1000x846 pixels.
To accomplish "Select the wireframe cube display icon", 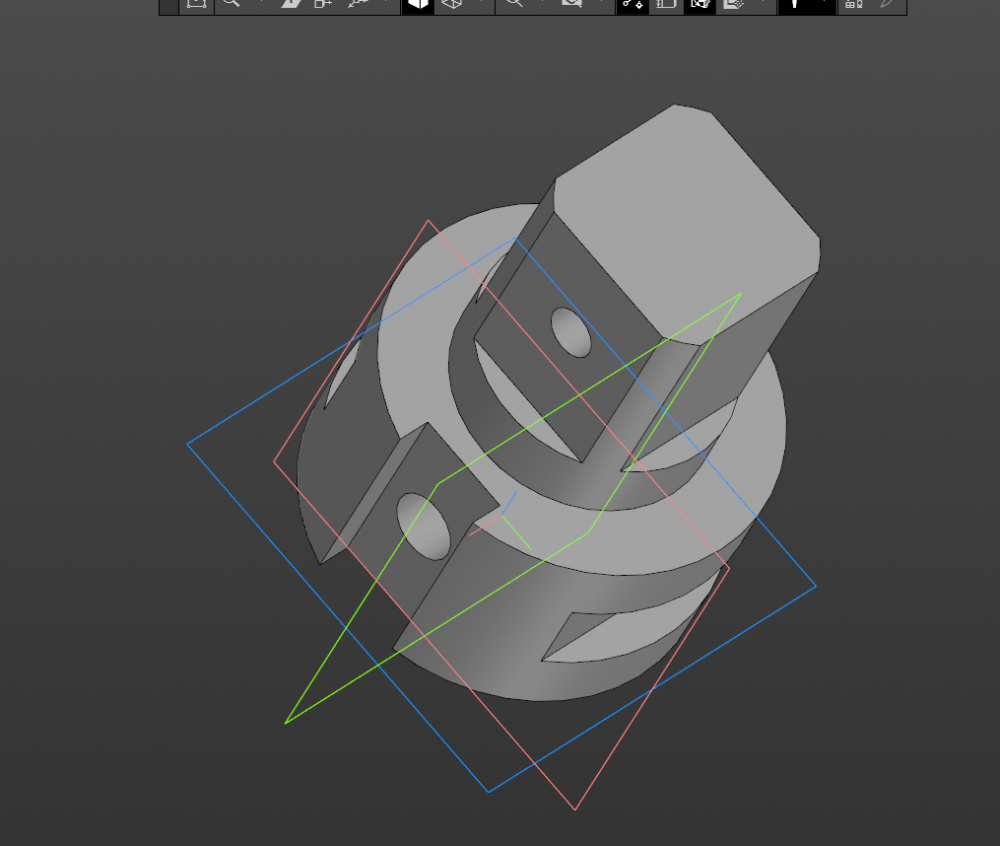I will coord(452,4).
